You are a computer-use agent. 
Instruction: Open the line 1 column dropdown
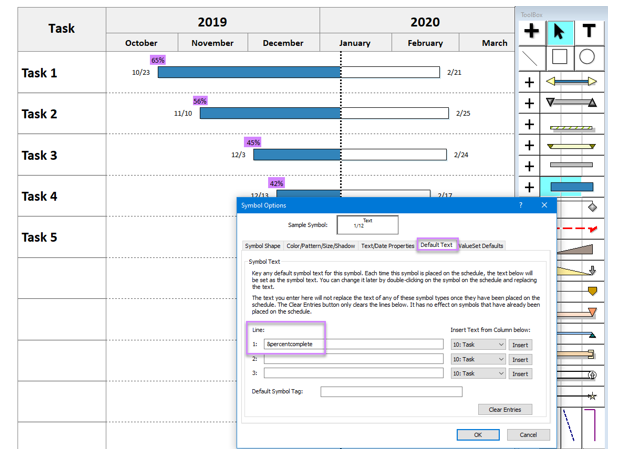(478, 345)
